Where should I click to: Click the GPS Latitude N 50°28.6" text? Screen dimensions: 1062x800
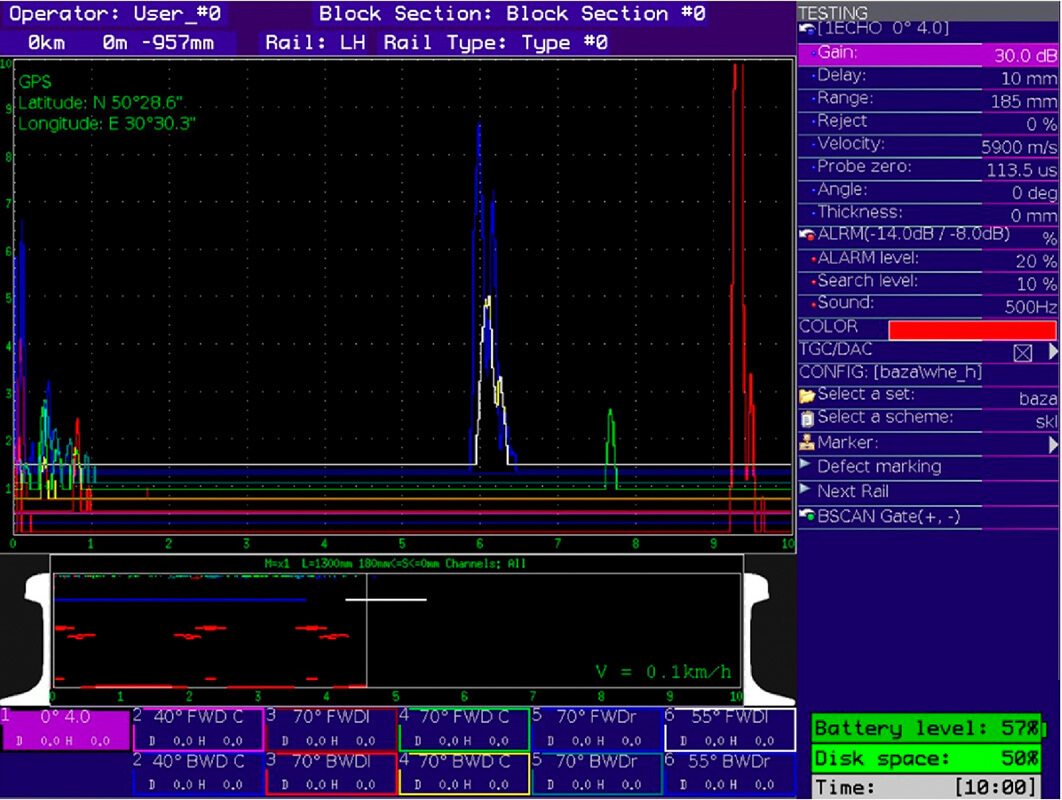(x=100, y=103)
